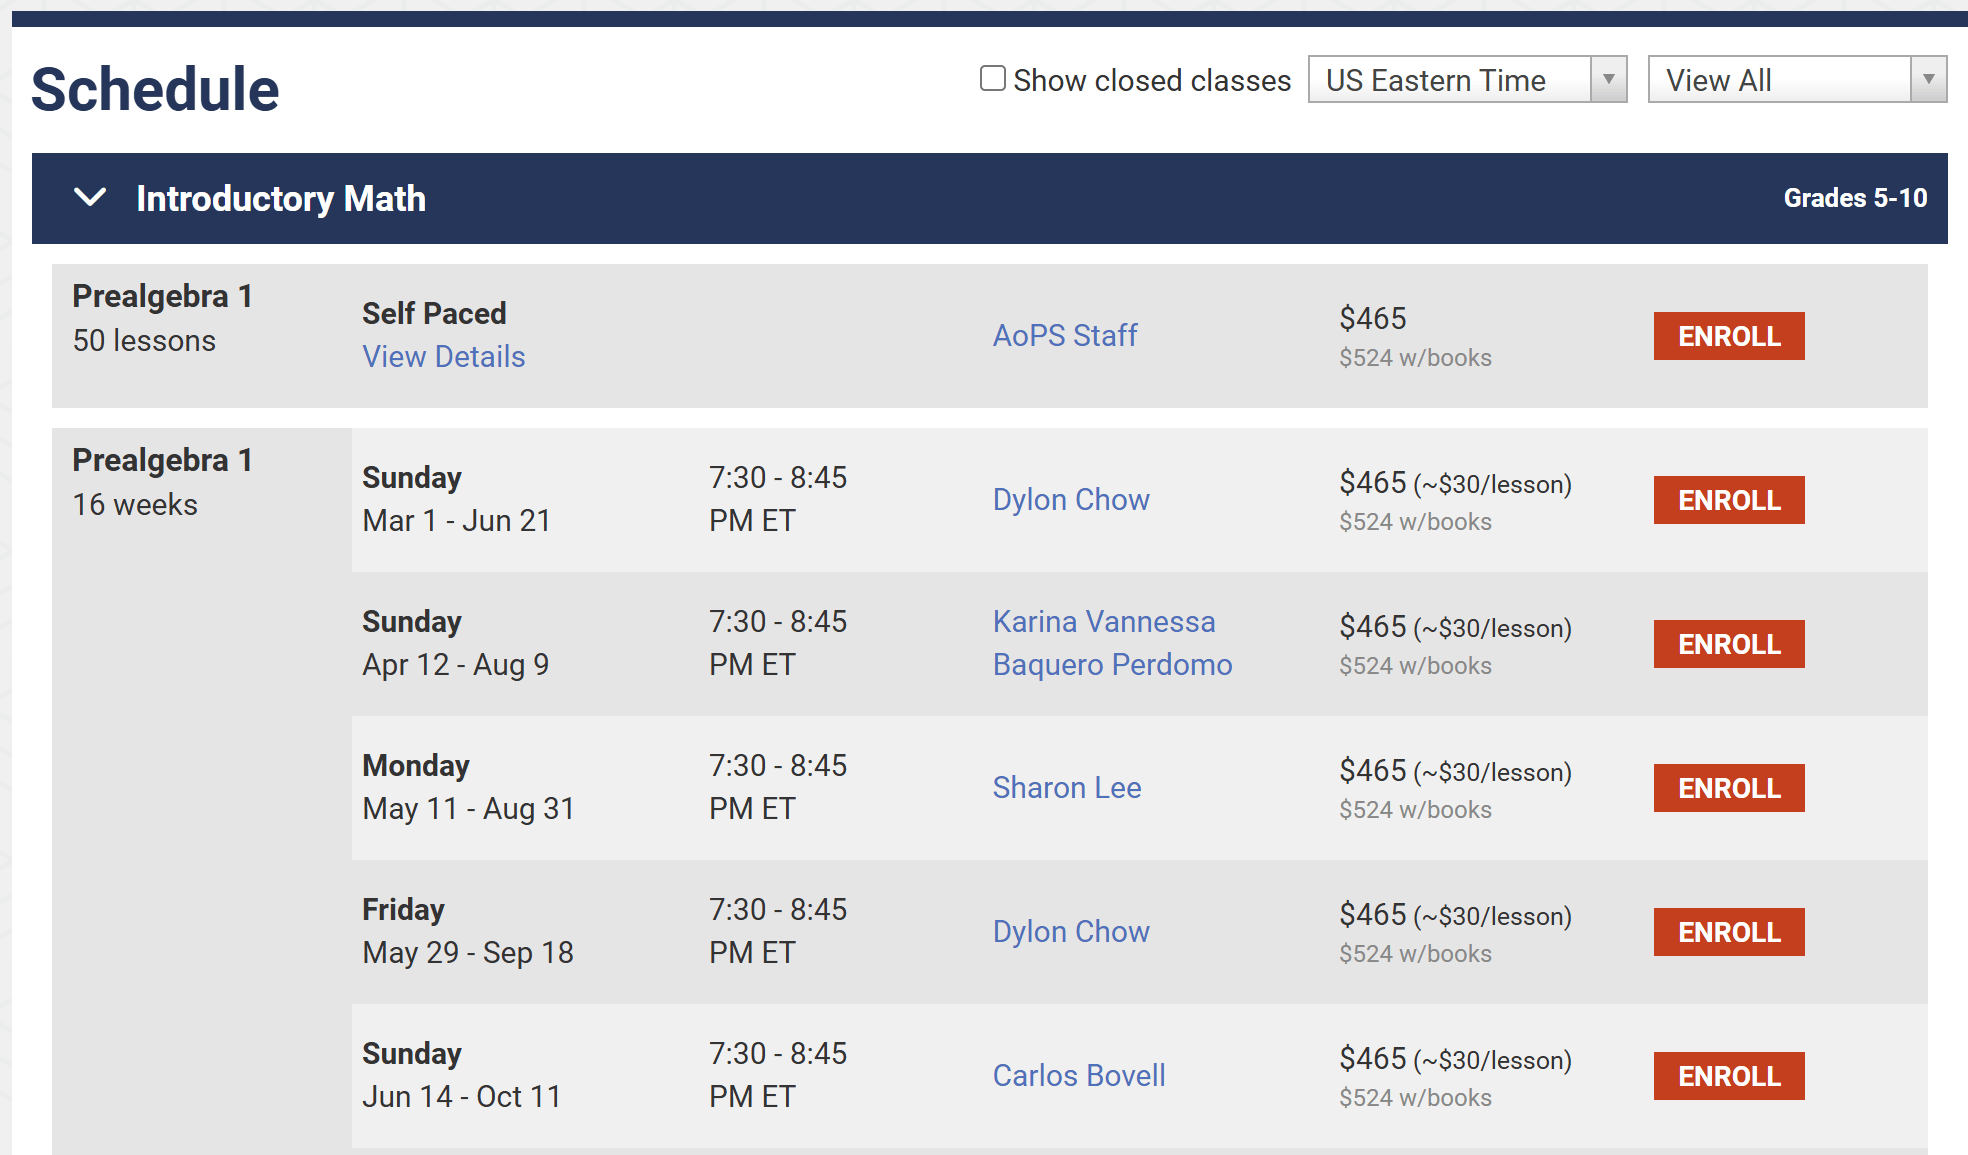
Task: Open the US Eastern Time timezone dropdown
Action: pos(1466,80)
